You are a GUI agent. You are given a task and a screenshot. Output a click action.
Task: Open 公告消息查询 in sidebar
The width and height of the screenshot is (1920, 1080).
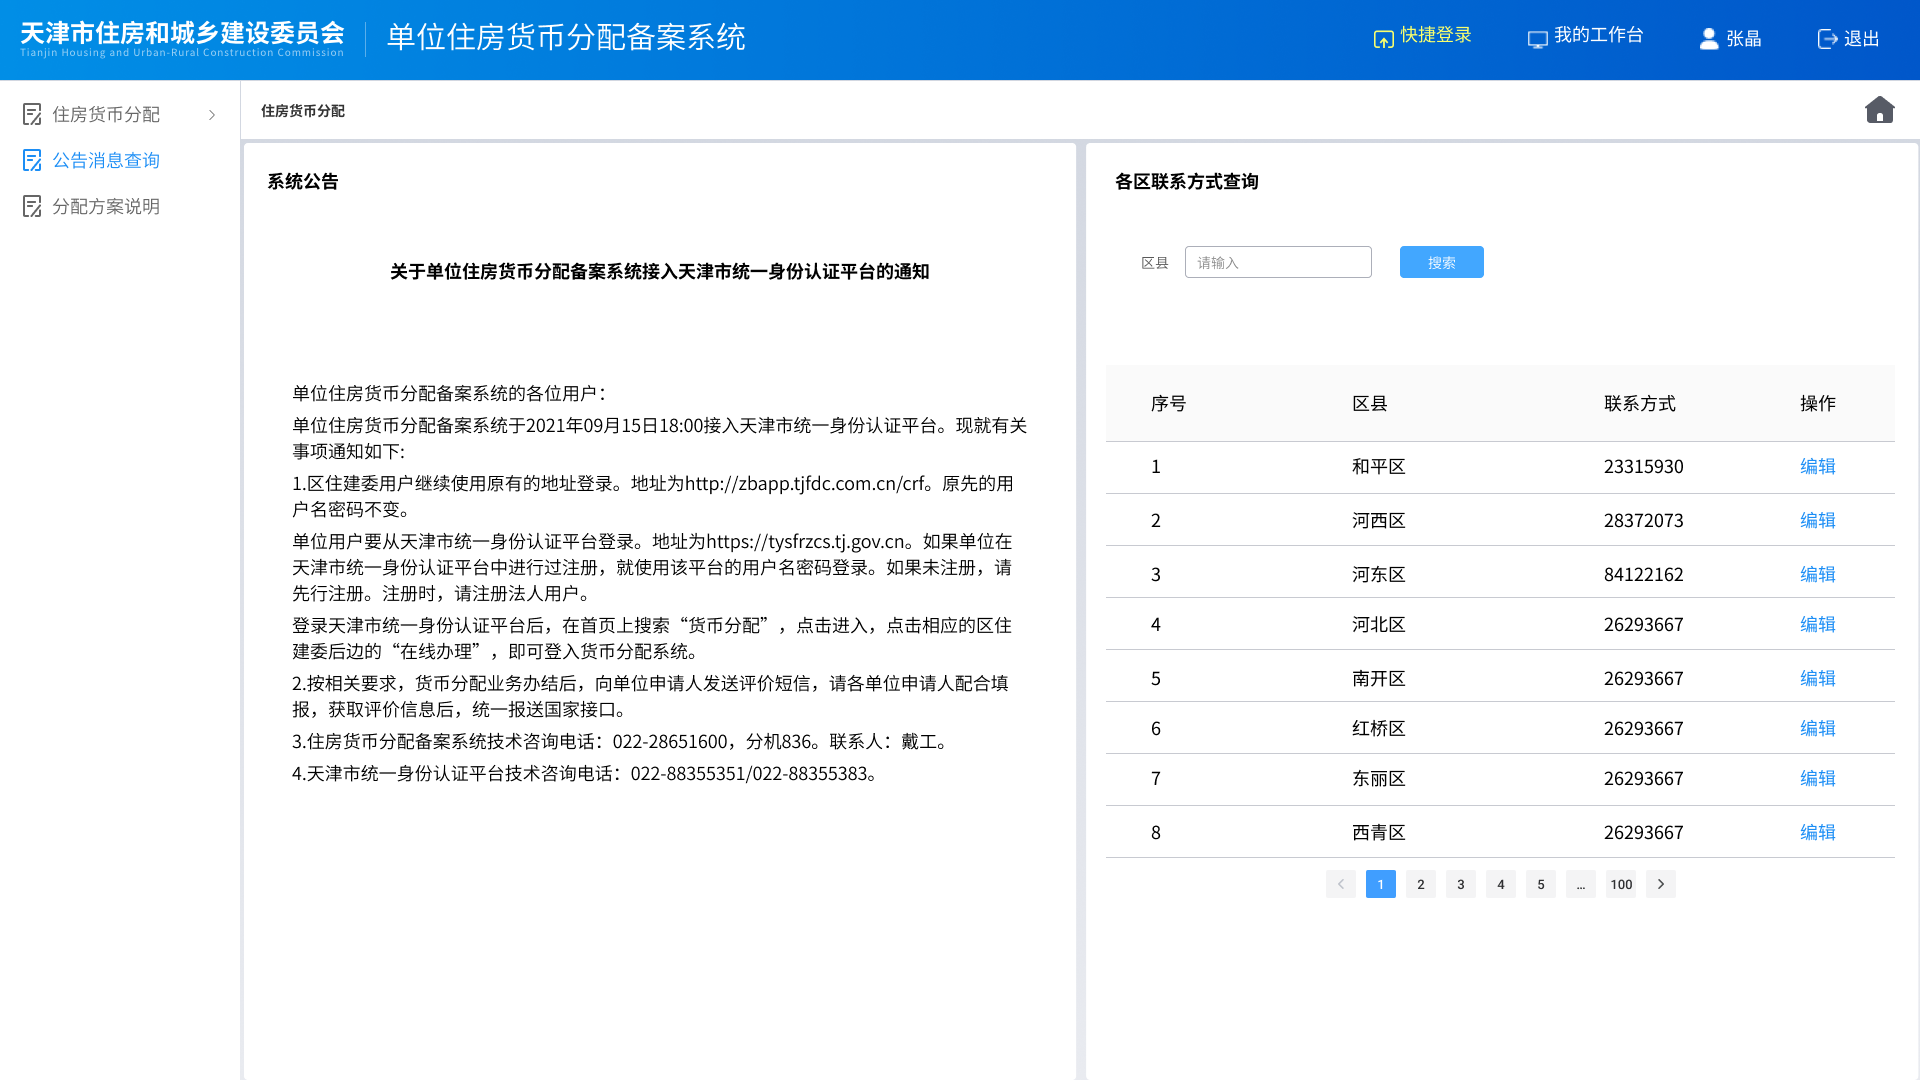point(106,160)
